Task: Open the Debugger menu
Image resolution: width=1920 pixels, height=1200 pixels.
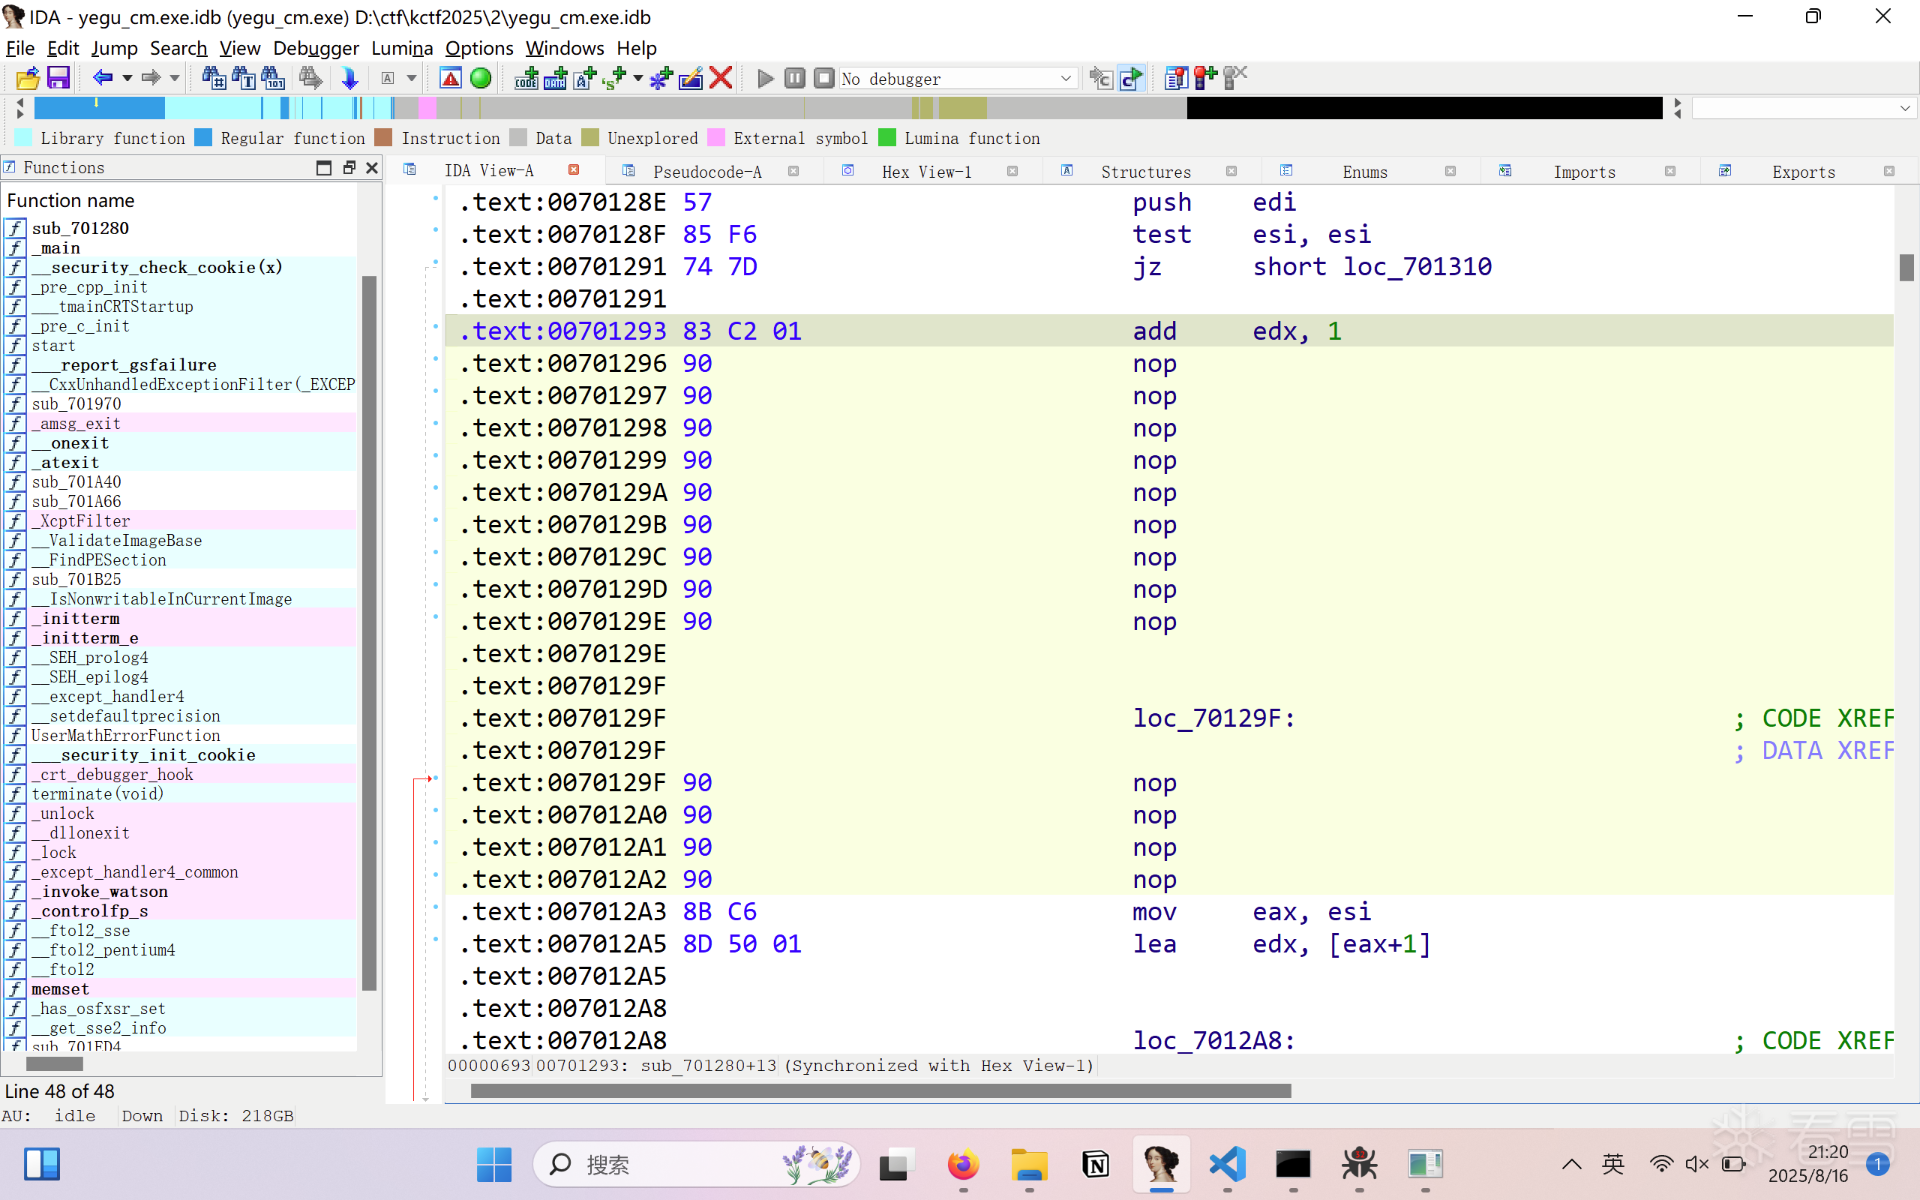Action: coord(315,48)
